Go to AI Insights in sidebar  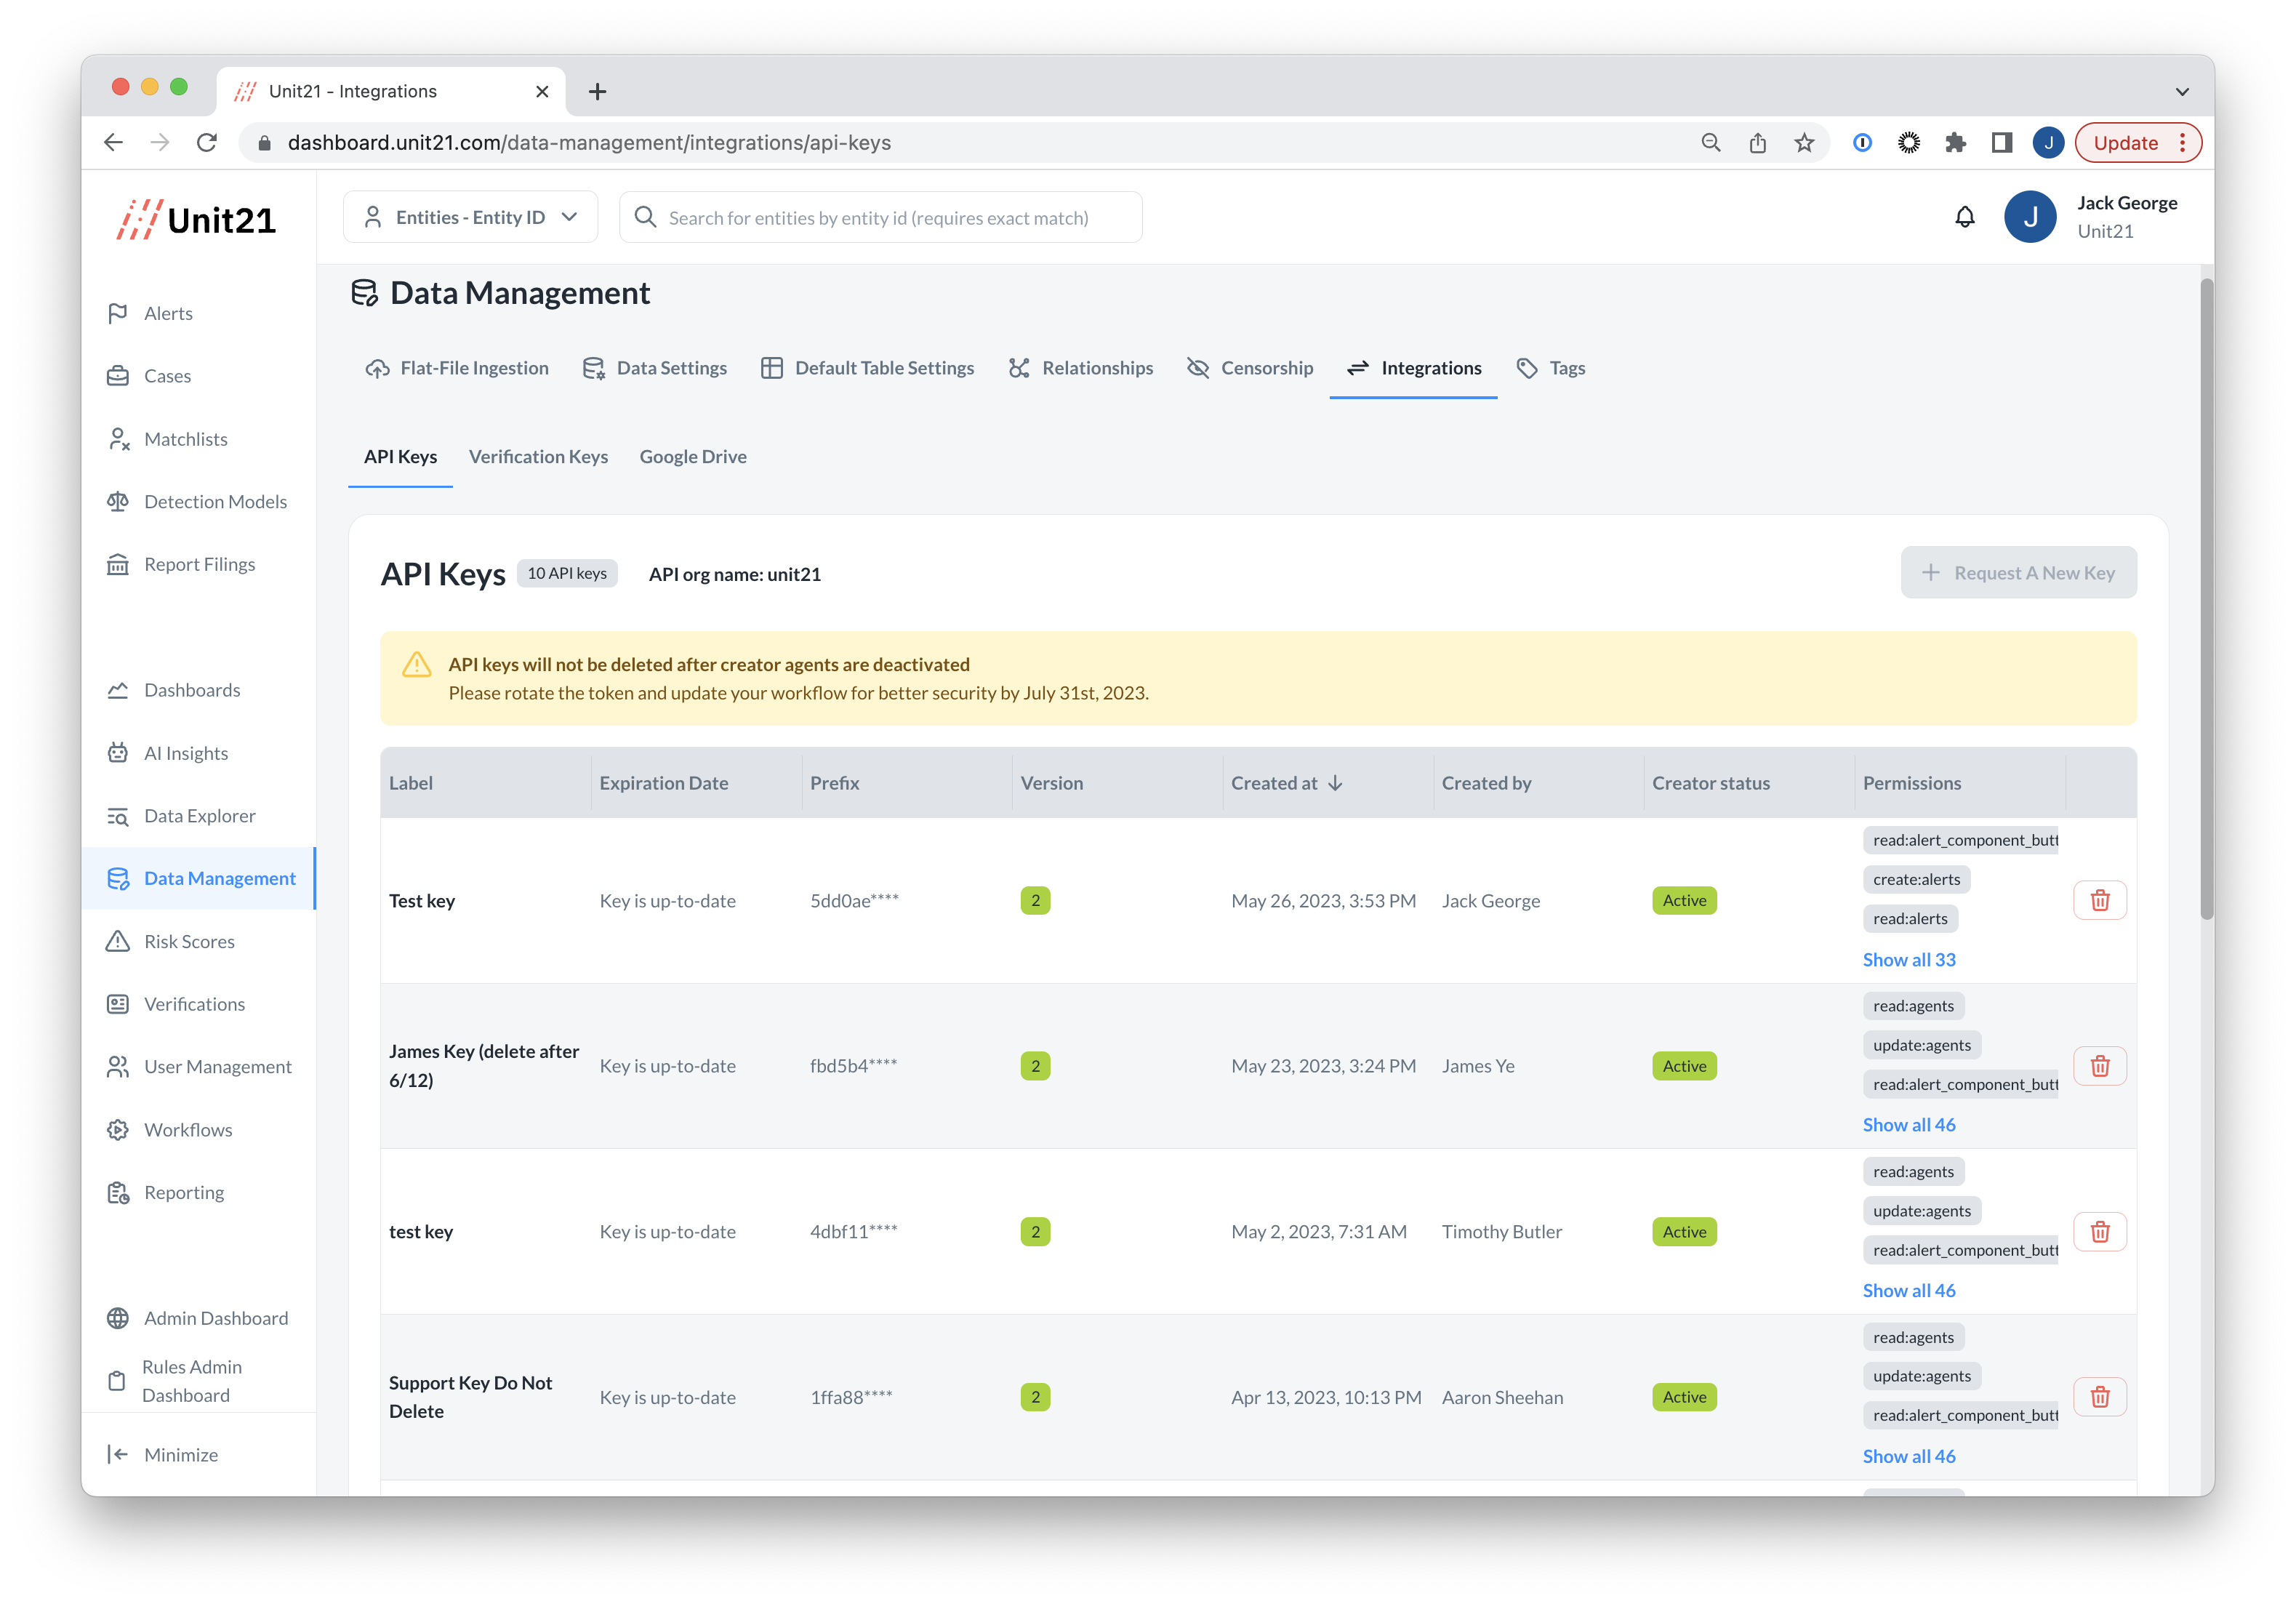pos(185,753)
